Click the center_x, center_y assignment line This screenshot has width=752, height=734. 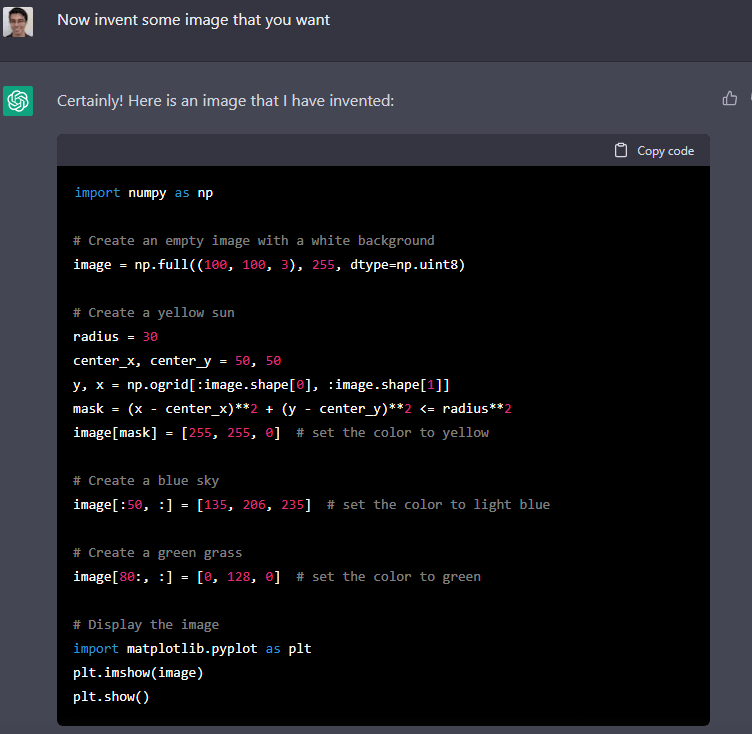177,360
